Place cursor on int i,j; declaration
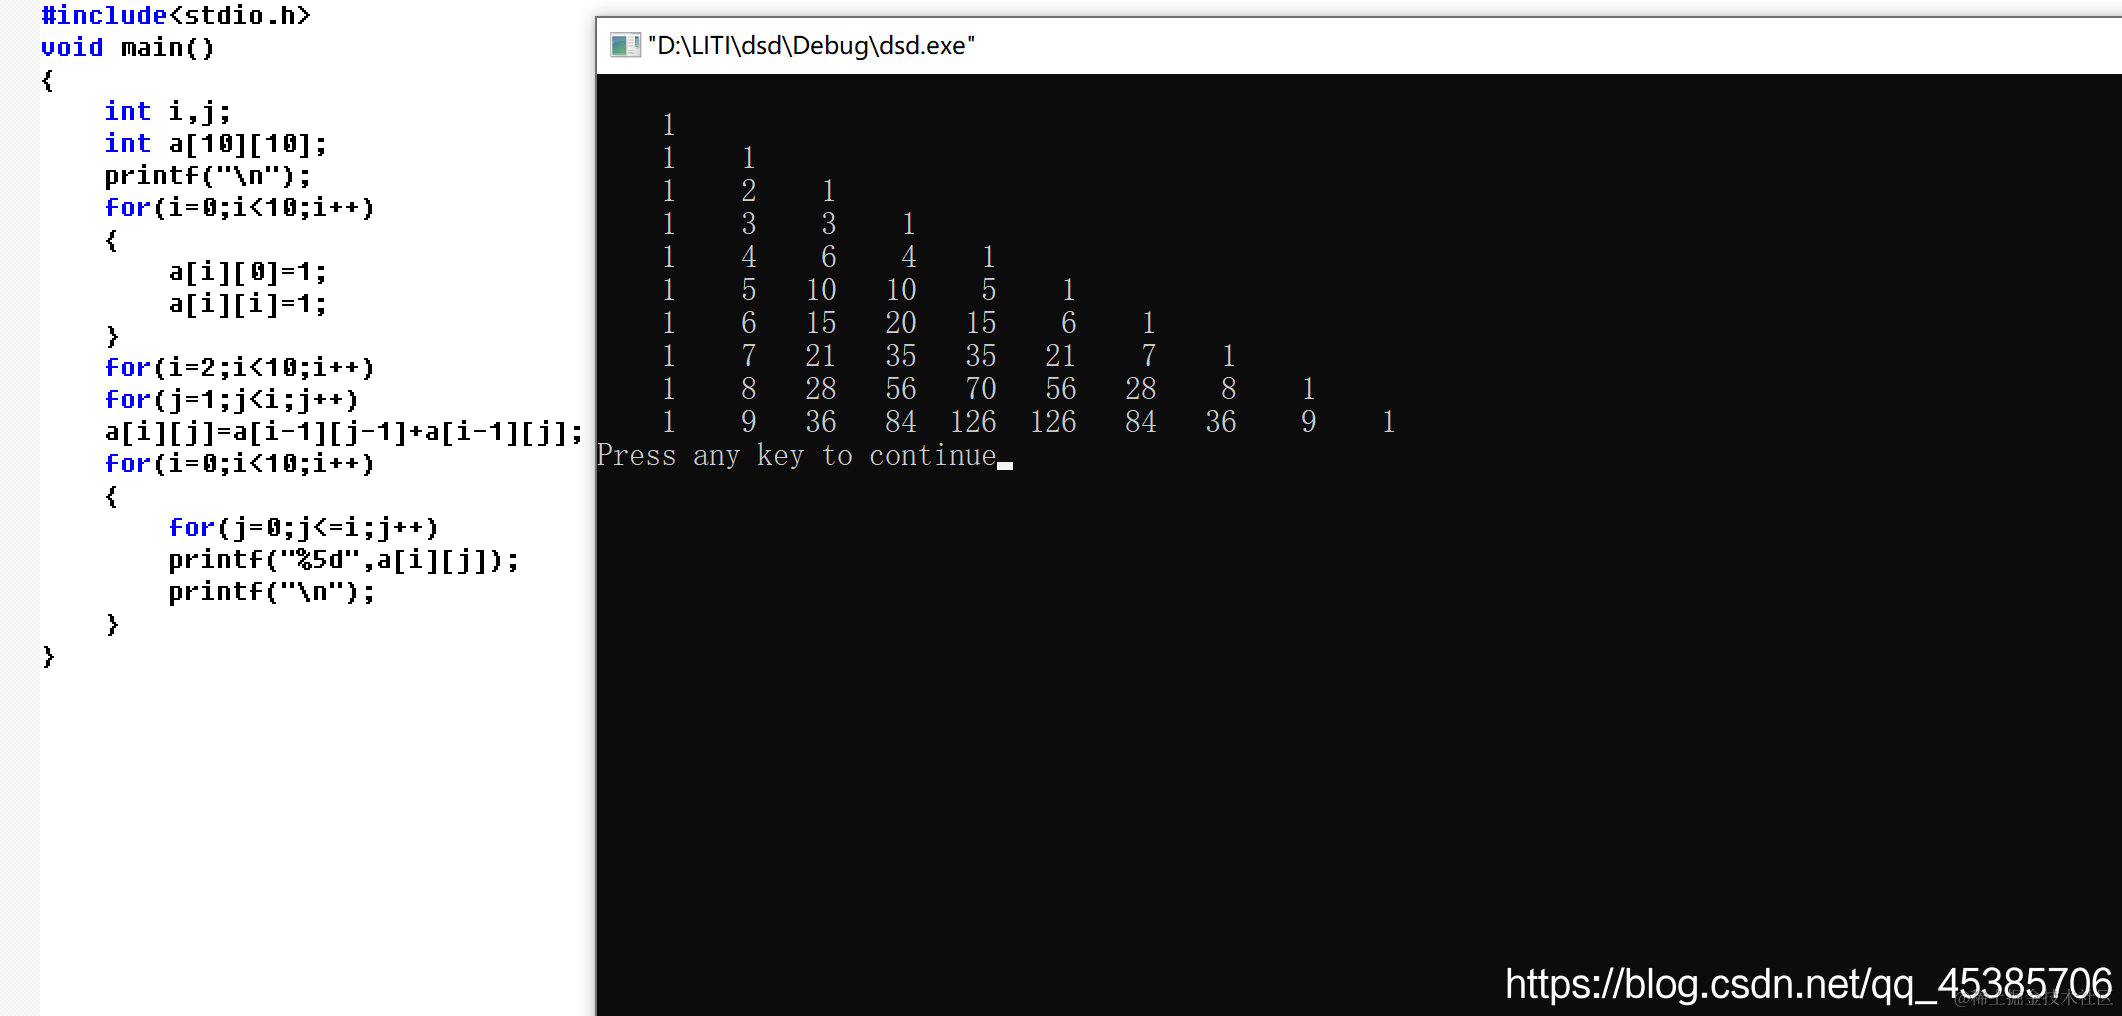The height and width of the screenshot is (1016, 2122). pos(168,111)
